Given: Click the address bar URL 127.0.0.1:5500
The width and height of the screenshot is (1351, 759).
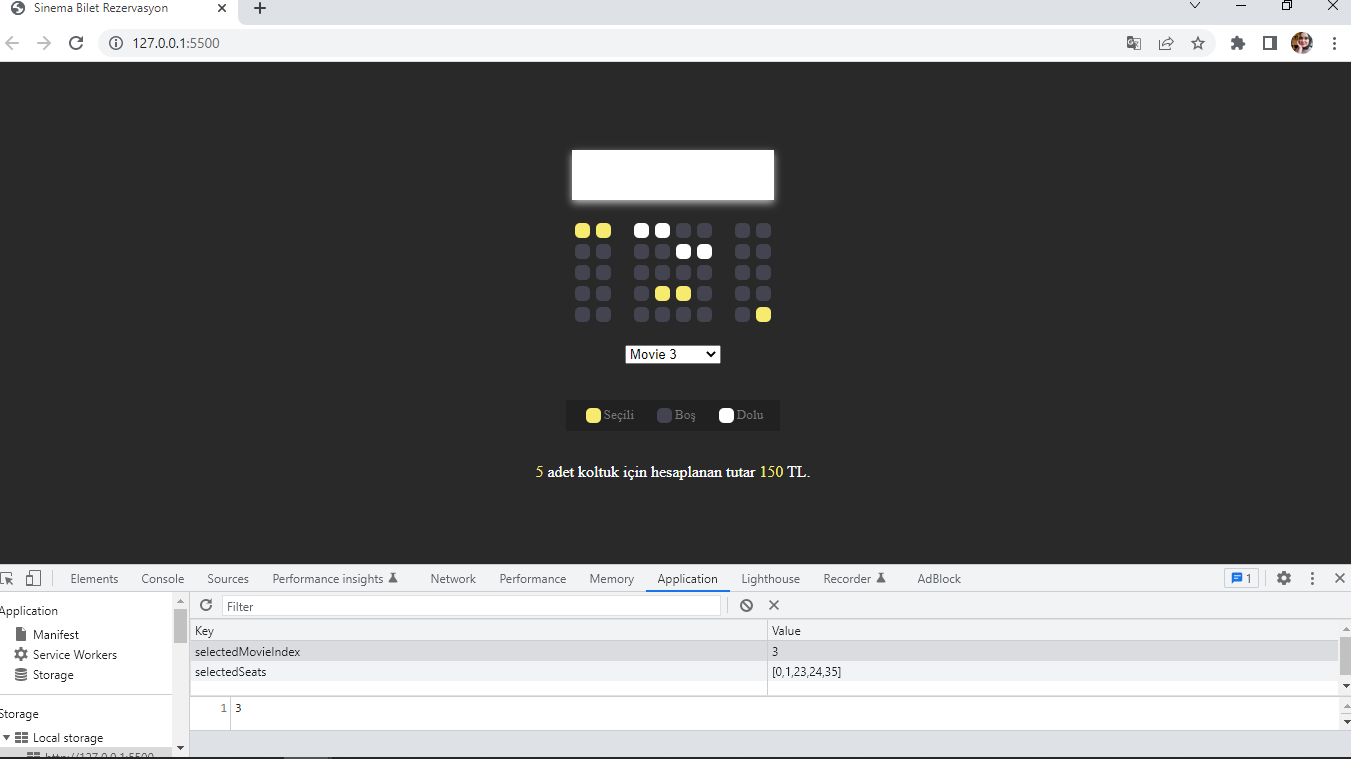Looking at the screenshot, I should point(176,43).
